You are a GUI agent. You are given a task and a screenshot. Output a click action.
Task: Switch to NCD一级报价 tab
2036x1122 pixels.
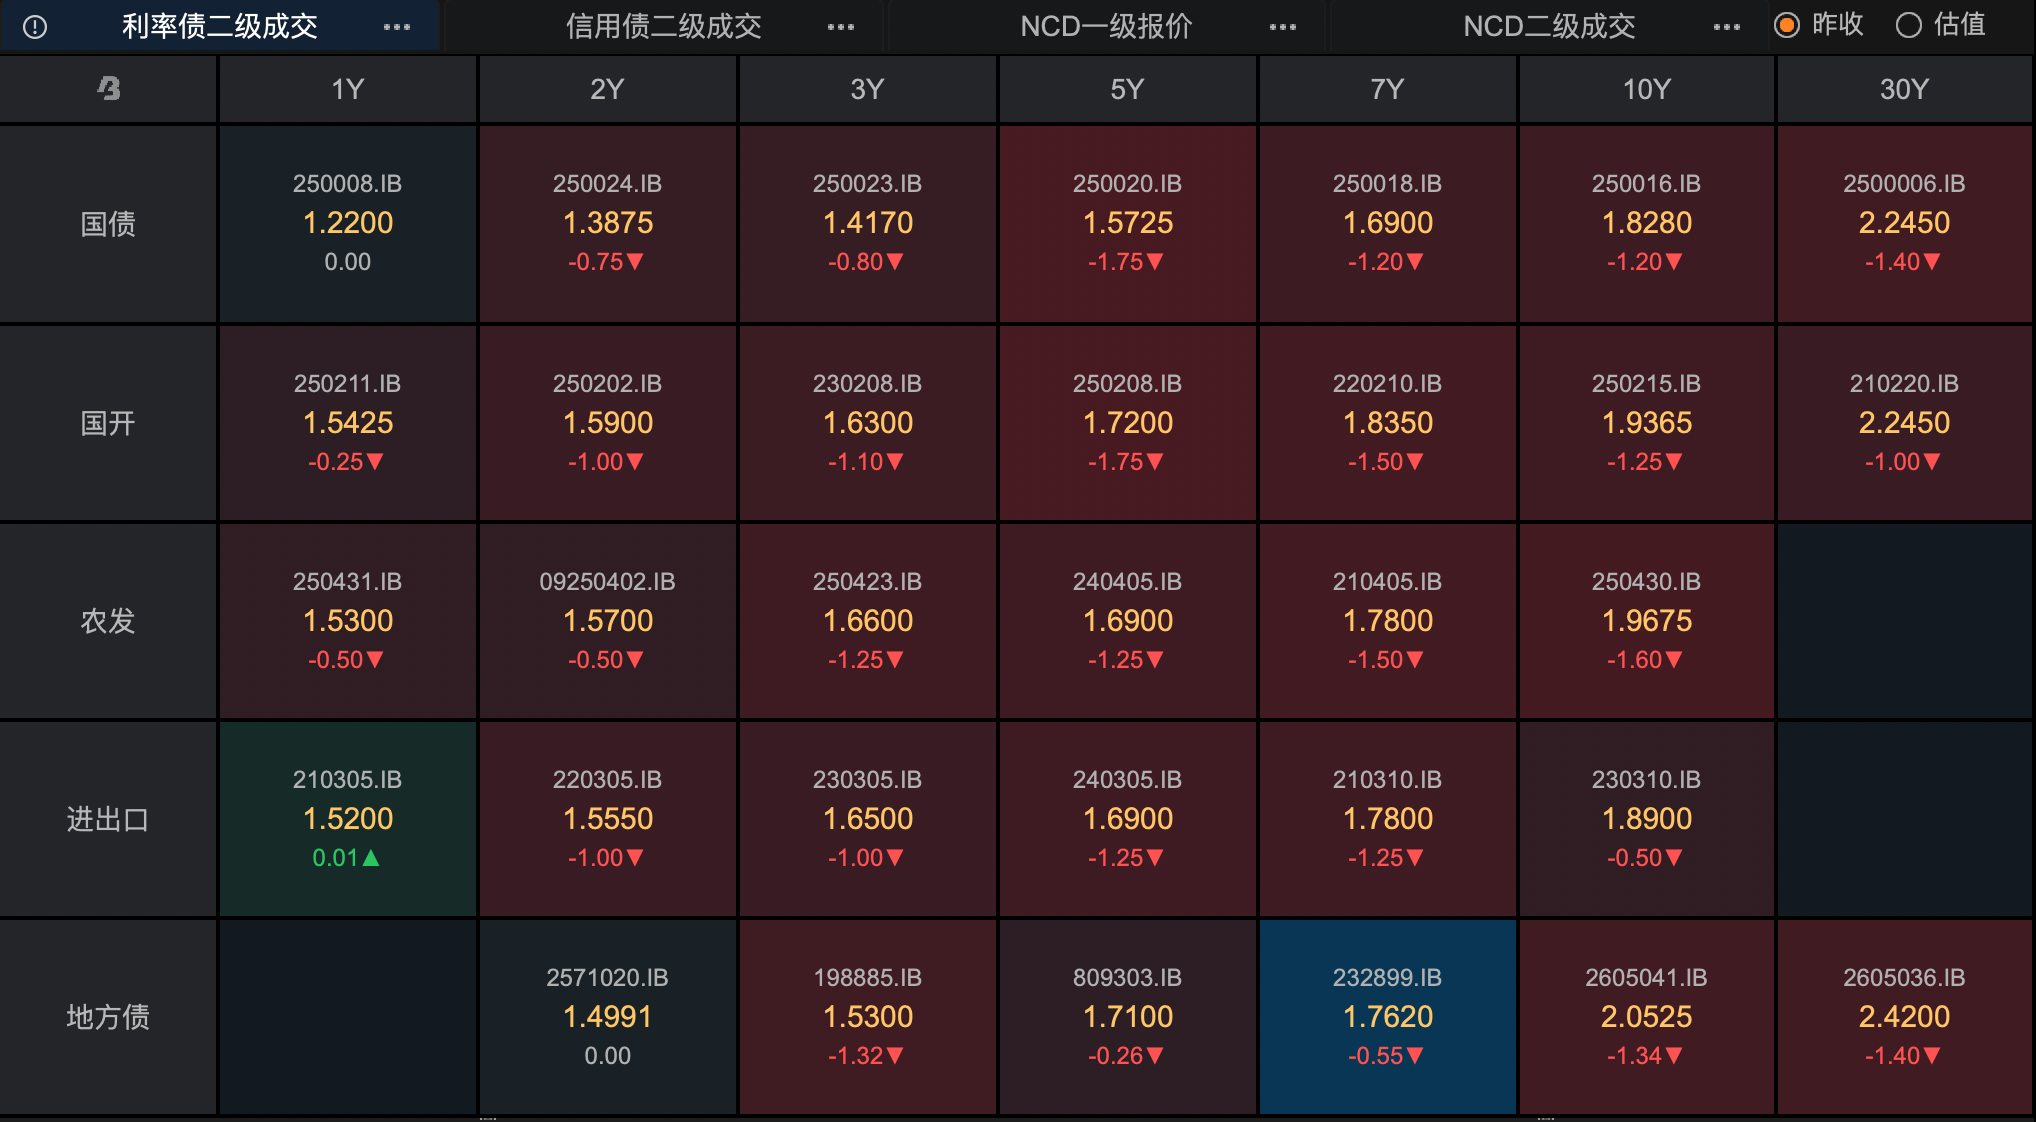1106,27
